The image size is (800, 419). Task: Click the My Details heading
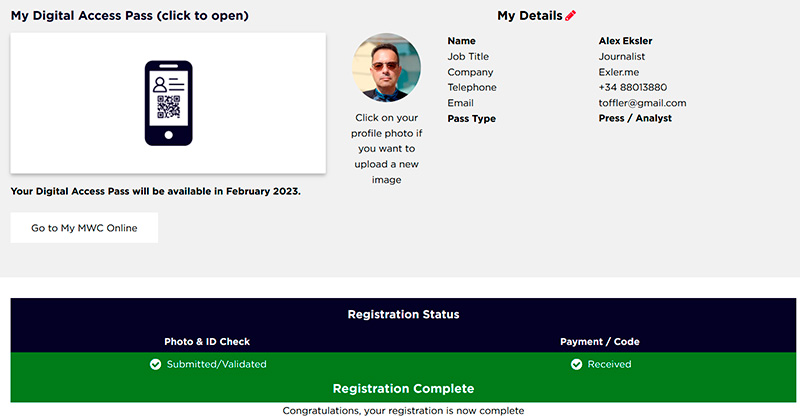pyautogui.click(x=529, y=16)
